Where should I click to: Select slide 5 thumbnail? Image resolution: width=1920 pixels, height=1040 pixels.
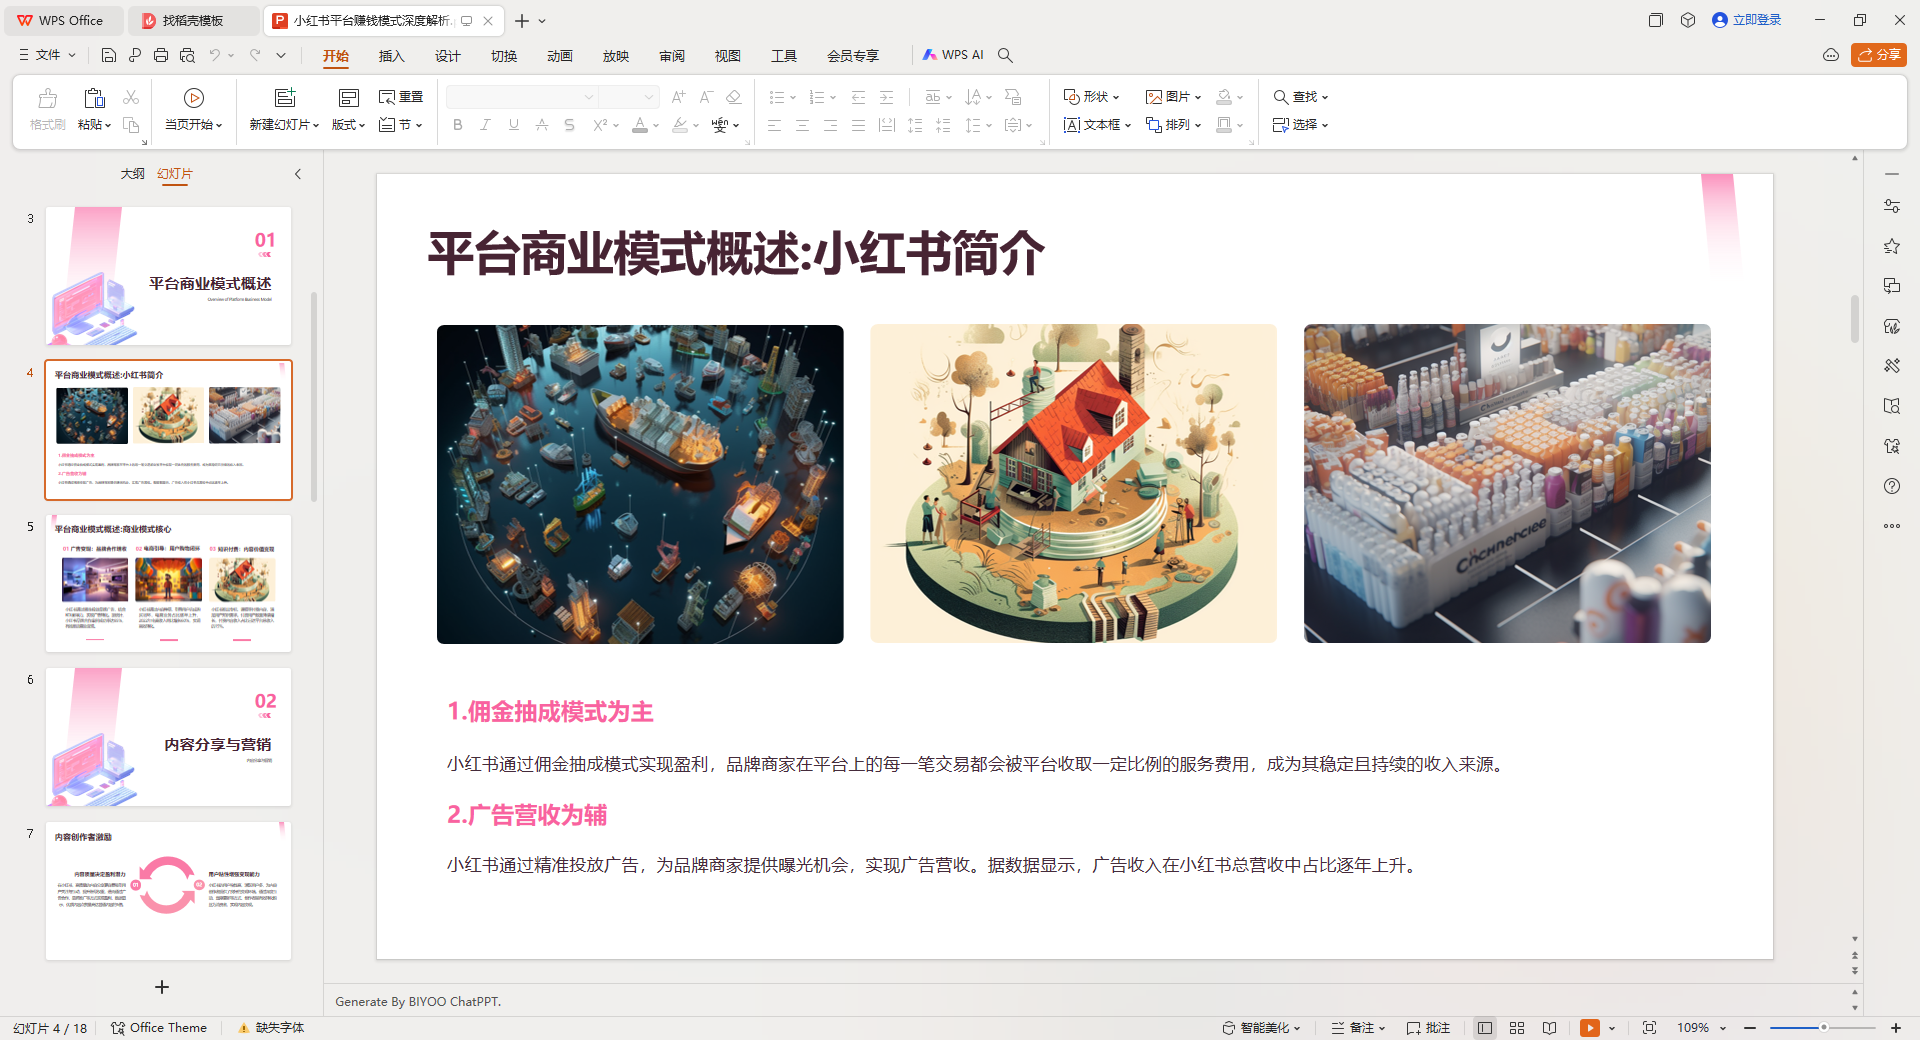click(168, 584)
